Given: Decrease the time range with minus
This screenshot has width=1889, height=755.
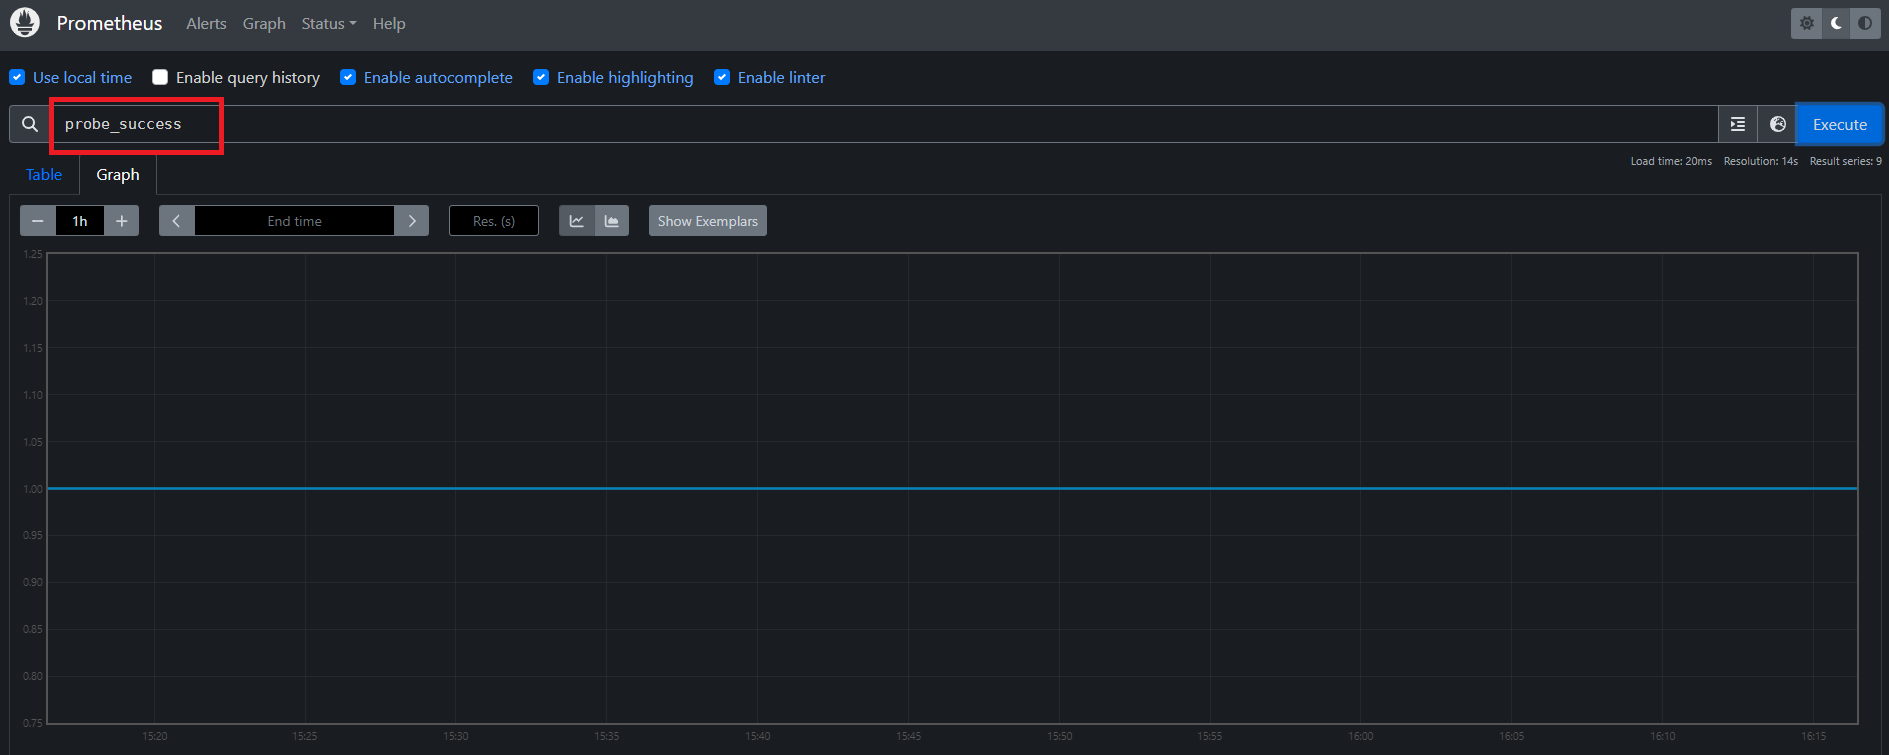Looking at the screenshot, I should pos(38,221).
